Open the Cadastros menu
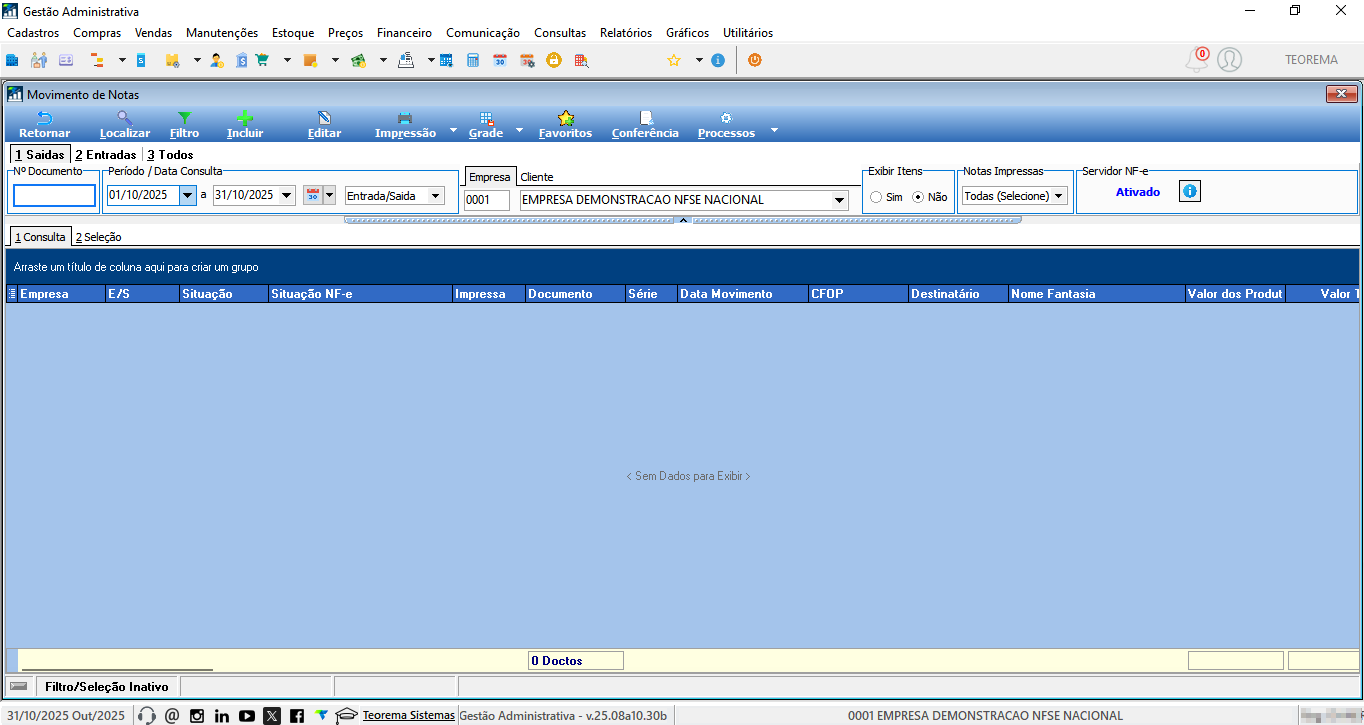Image resolution: width=1364 pixels, height=725 pixels. pyautogui.click(x=33, y=33)
